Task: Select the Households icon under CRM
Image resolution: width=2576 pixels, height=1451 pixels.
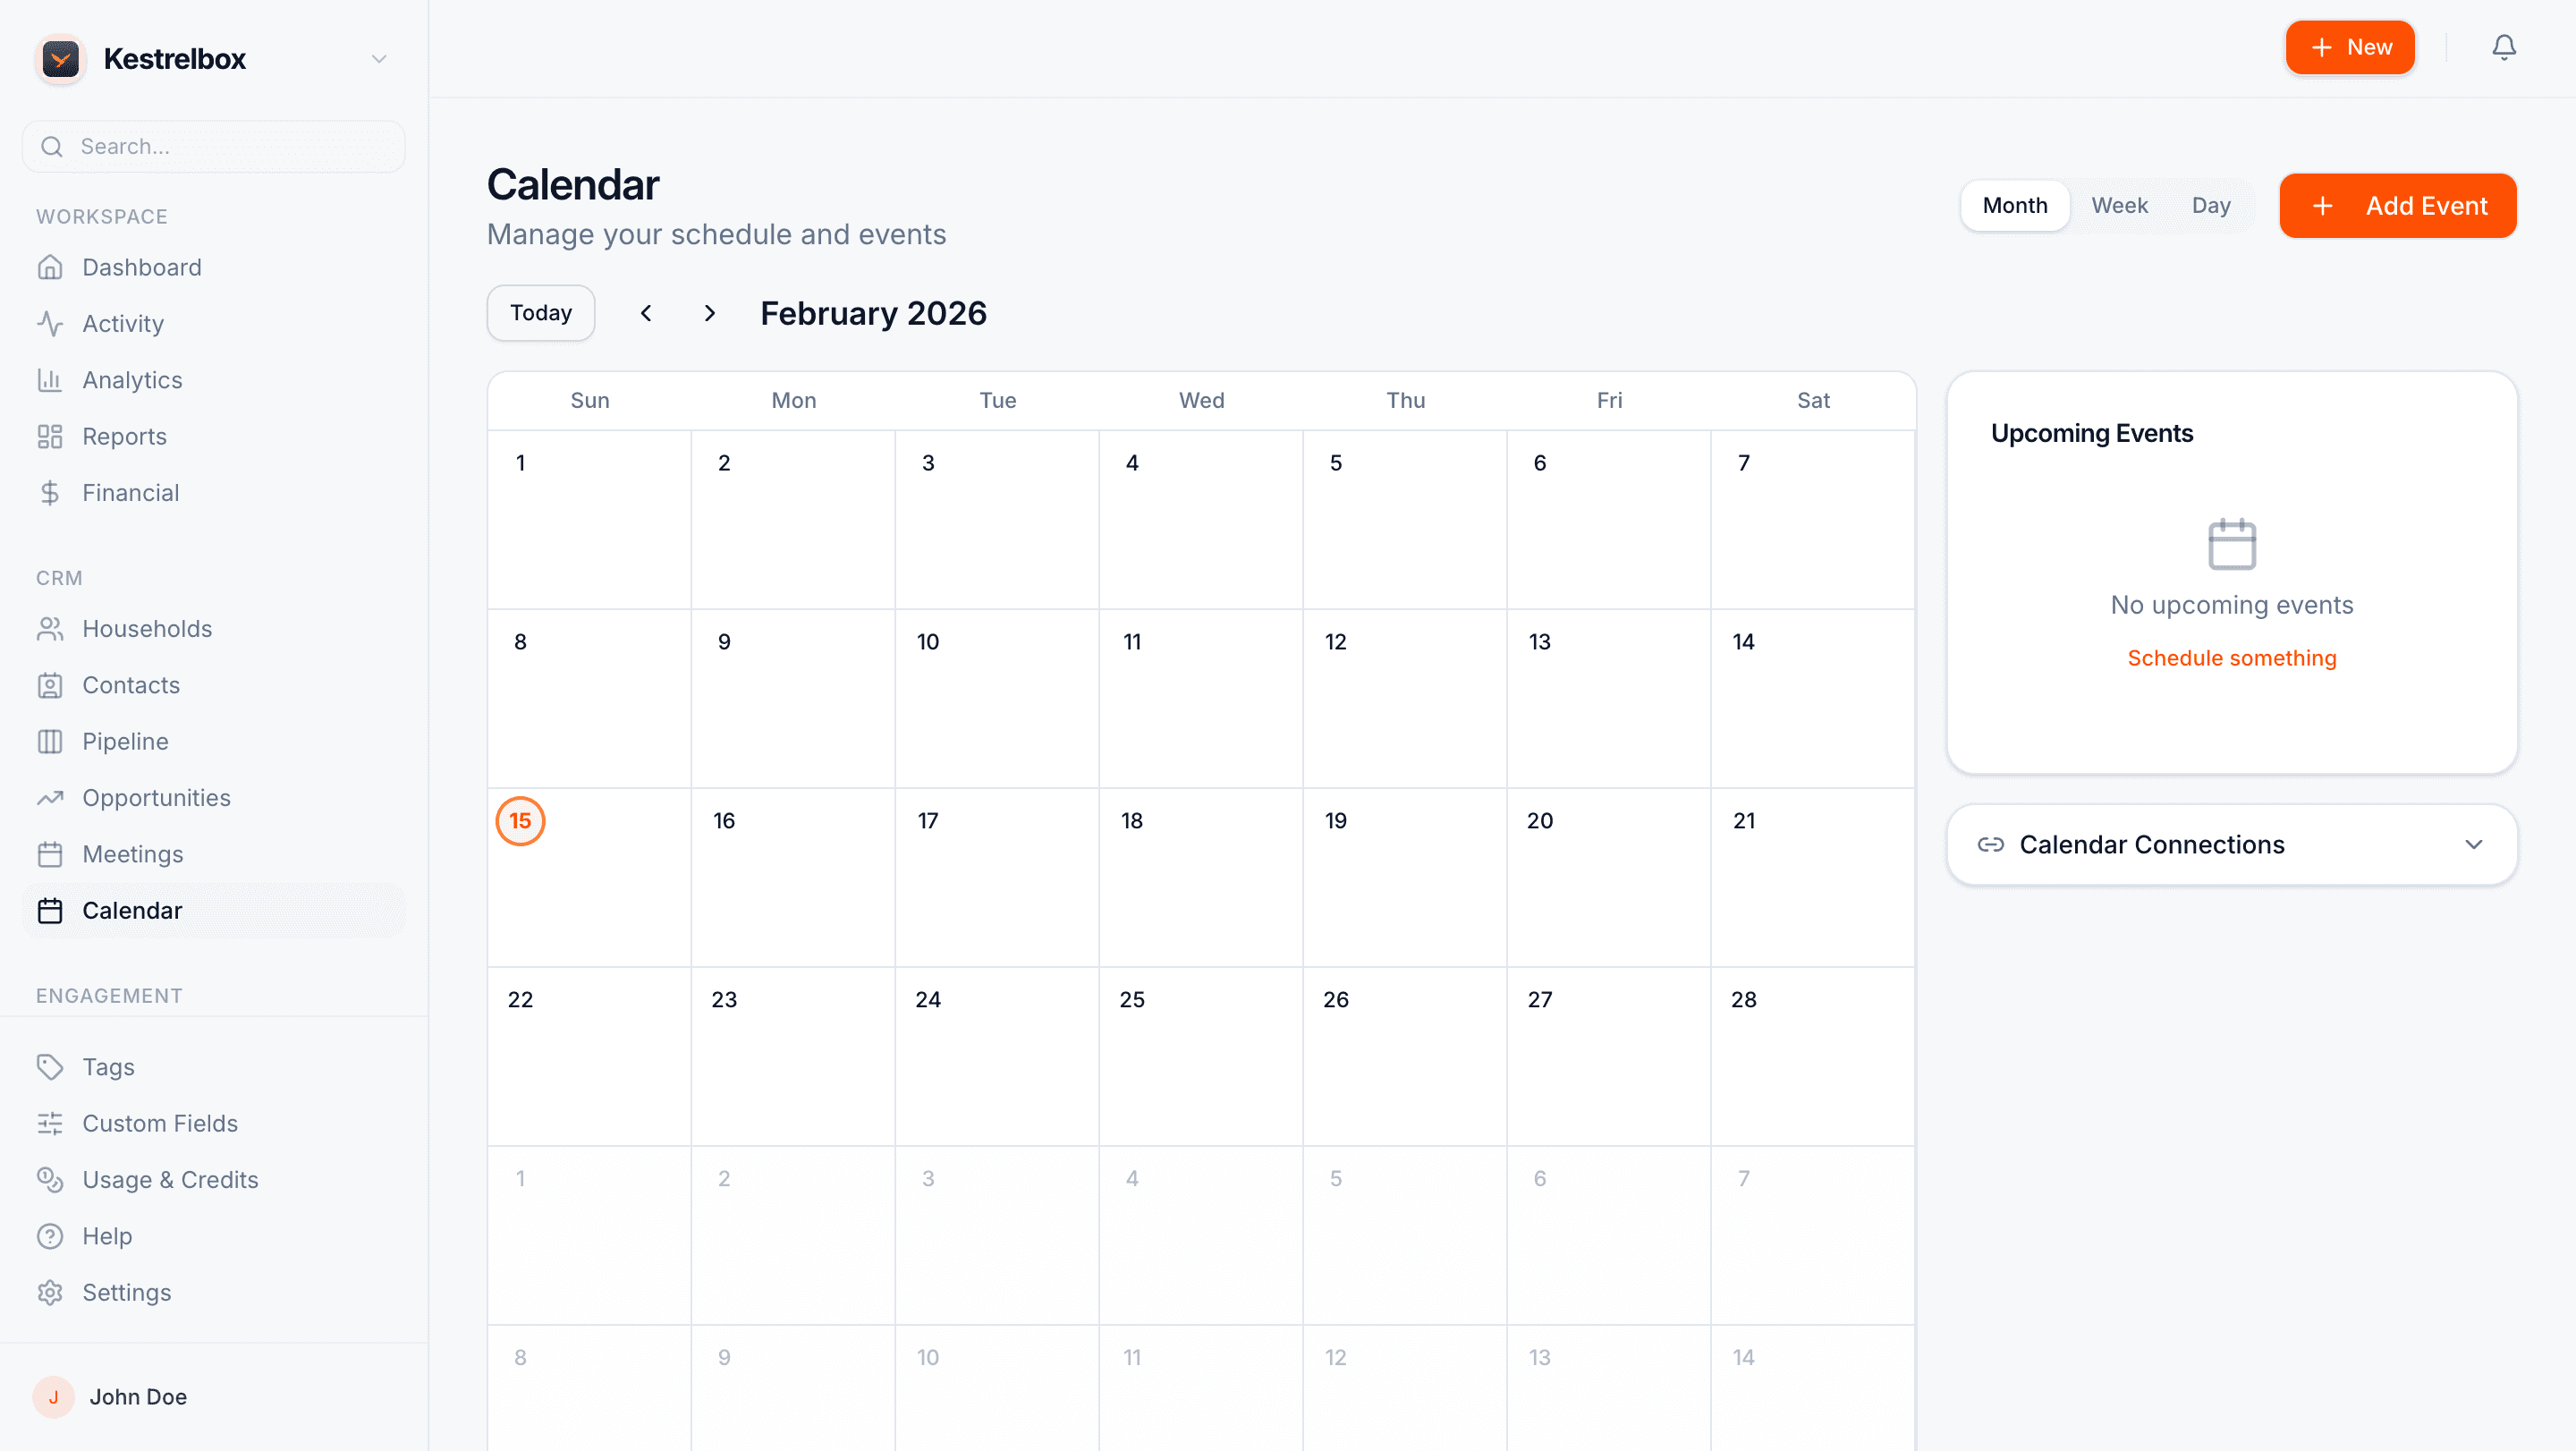Action: coord(51,628)
